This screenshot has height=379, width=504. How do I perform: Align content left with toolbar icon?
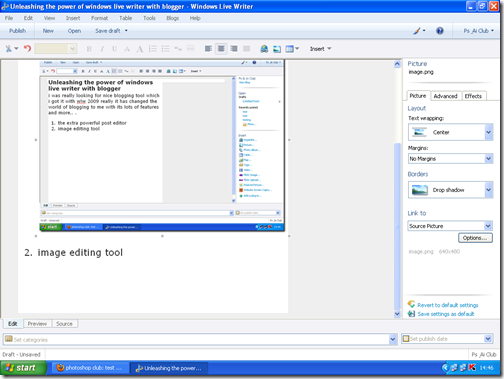[x=208, y=49]
